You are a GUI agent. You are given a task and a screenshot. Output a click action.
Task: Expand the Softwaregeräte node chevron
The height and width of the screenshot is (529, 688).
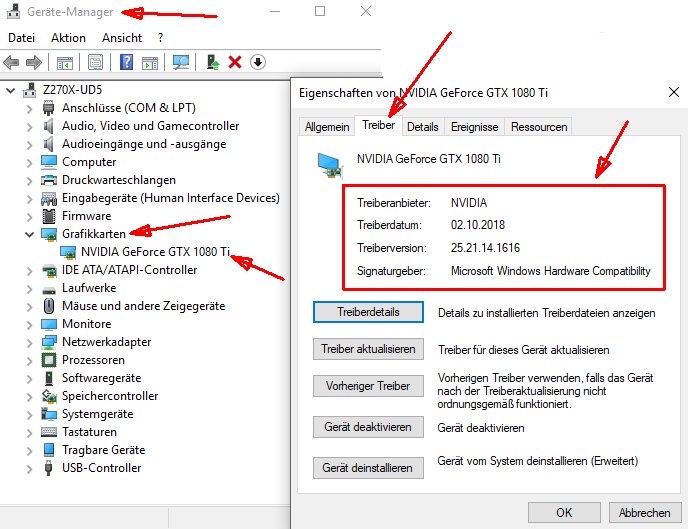coord(29,379)
